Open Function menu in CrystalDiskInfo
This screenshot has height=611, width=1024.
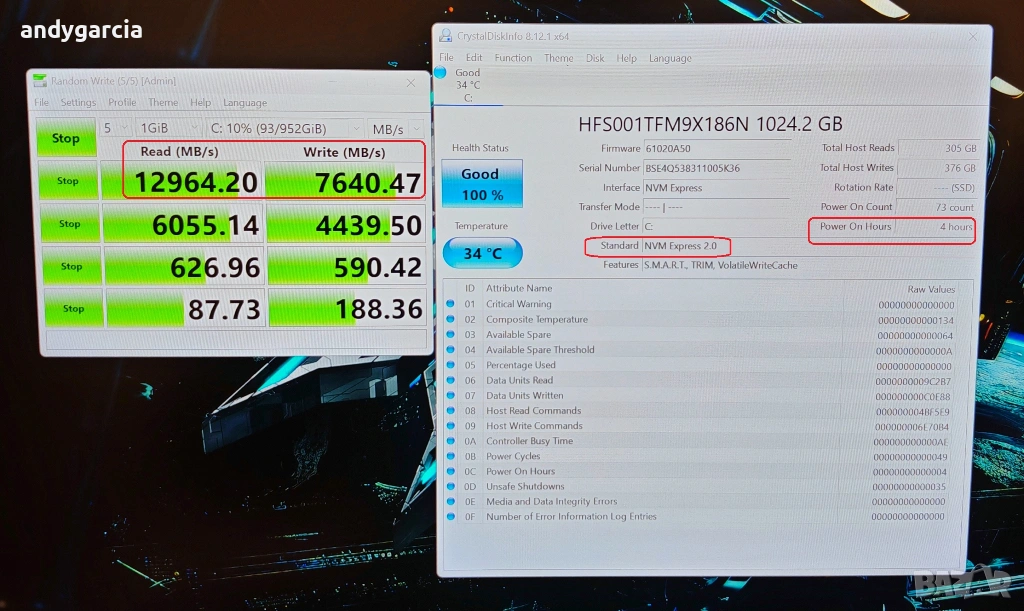tap(513, 57)
